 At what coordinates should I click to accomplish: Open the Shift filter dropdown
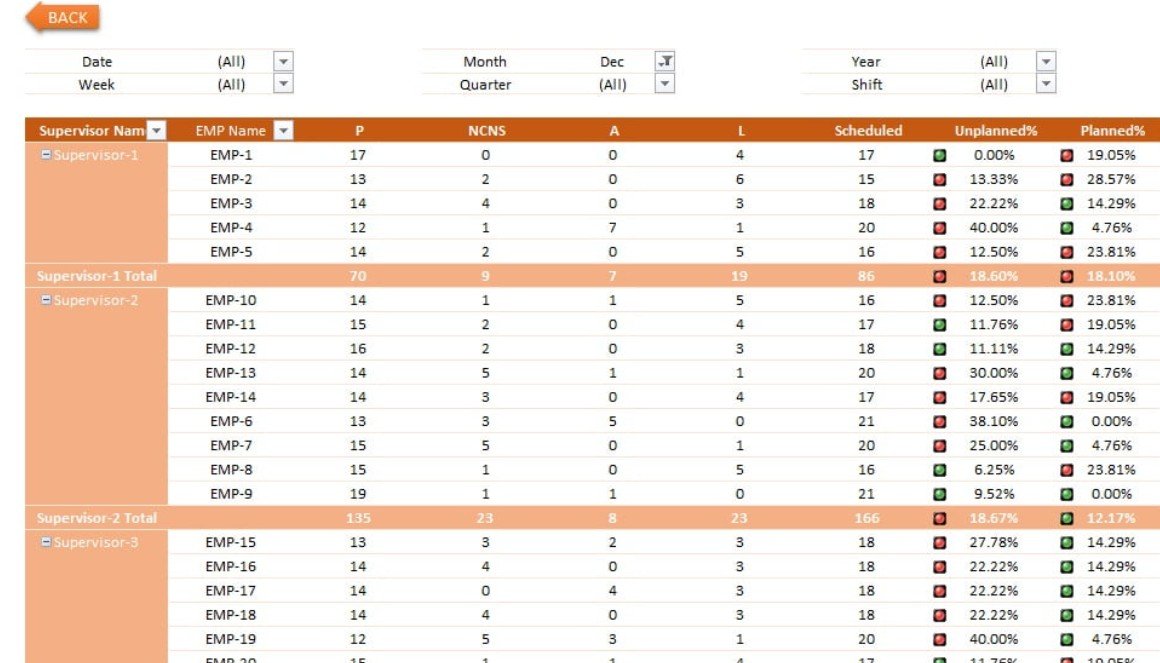1046,85
